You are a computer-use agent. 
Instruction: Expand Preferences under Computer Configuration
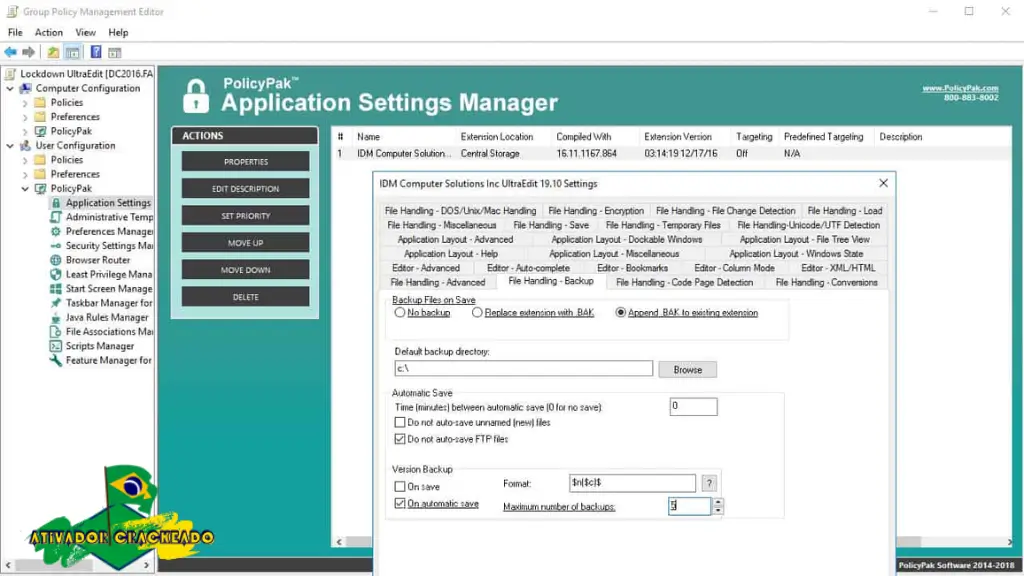[25, 117]
